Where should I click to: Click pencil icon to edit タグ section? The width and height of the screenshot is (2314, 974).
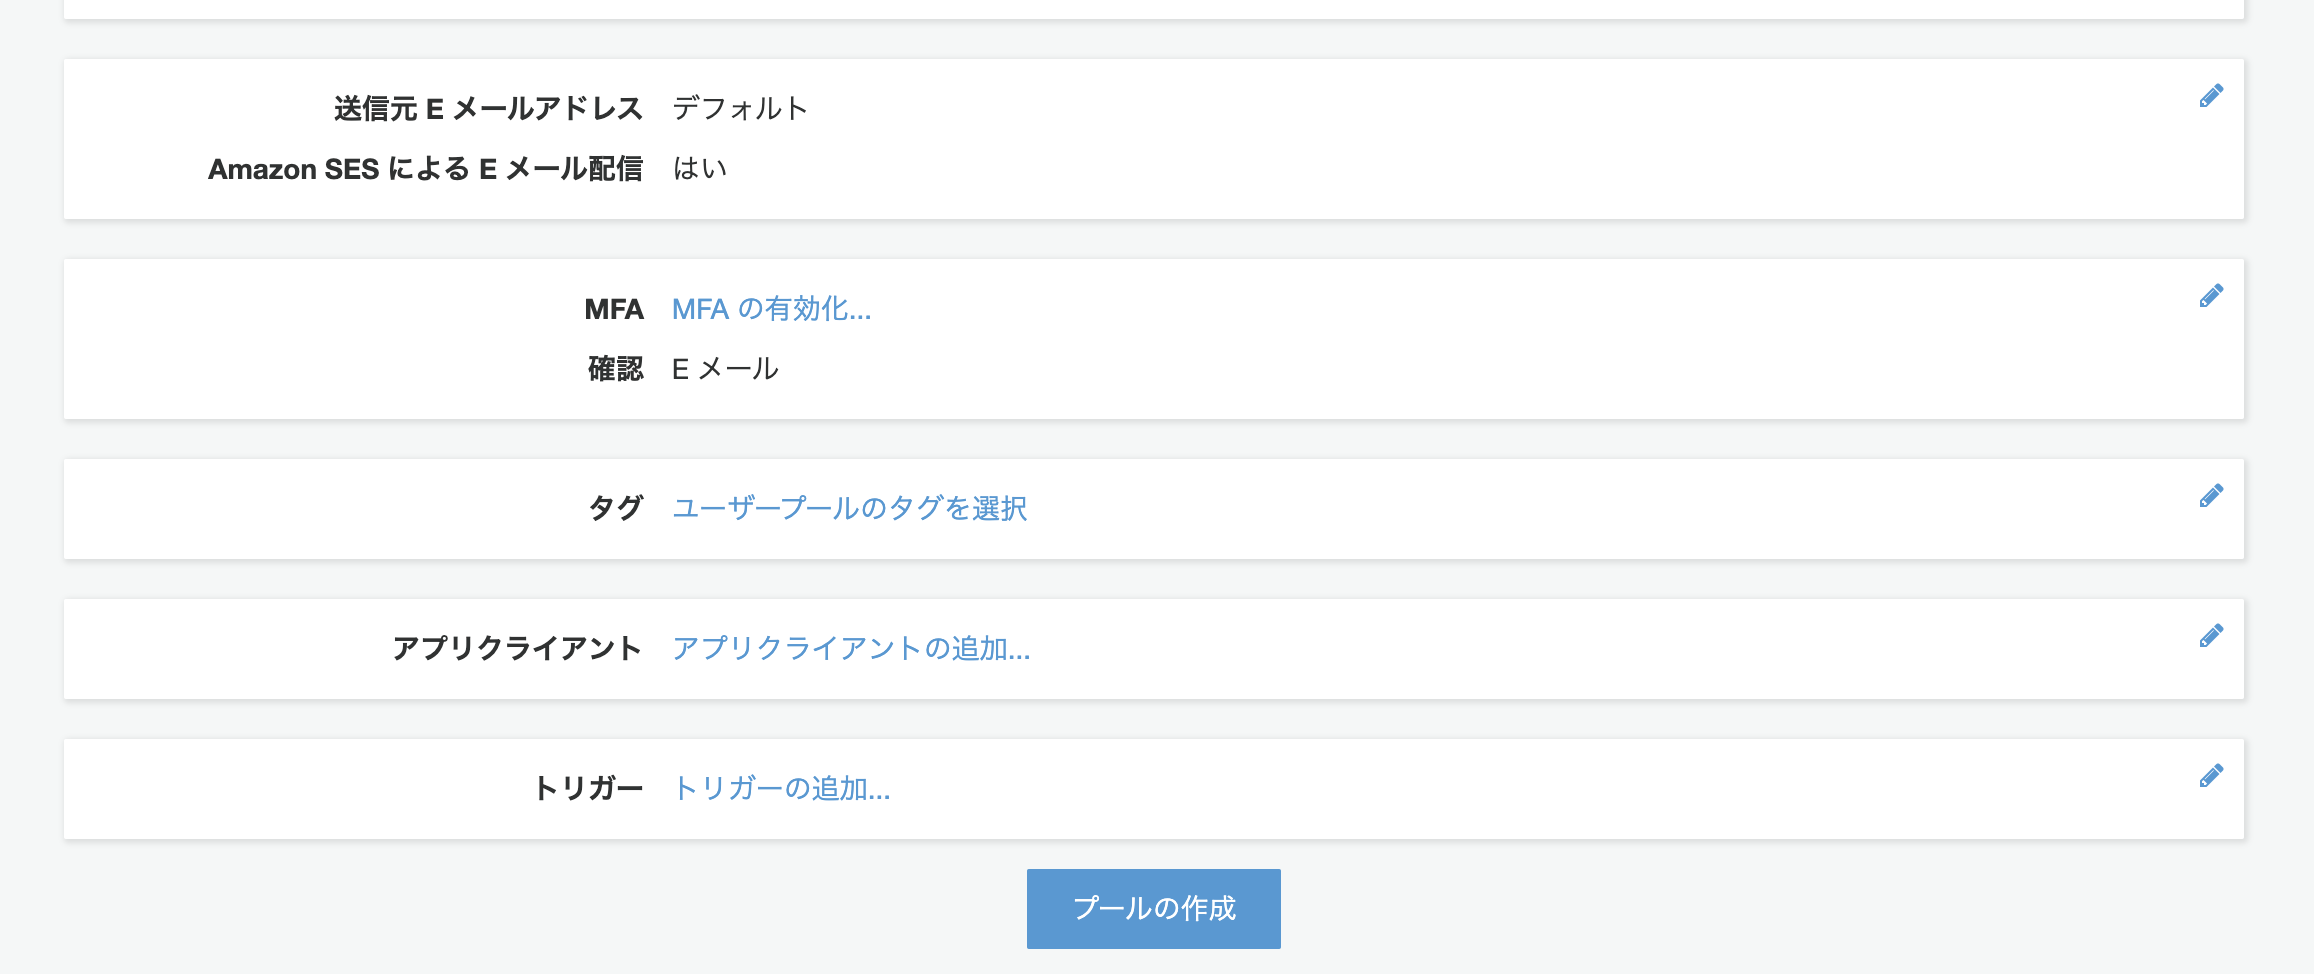pyautogui.click(x=2211, y=496)
